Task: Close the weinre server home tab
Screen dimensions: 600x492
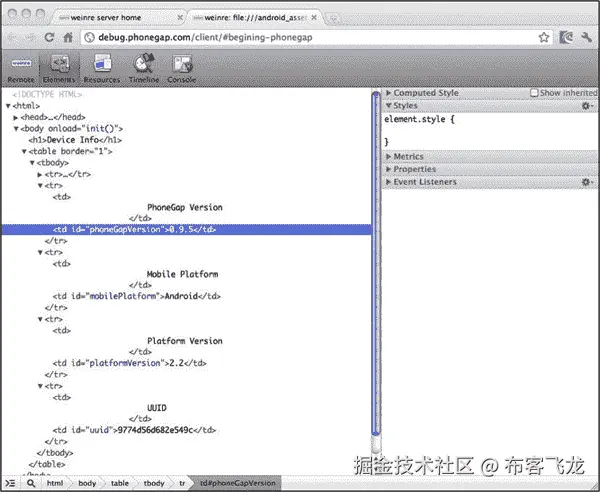Action: [x=180, y=18]
